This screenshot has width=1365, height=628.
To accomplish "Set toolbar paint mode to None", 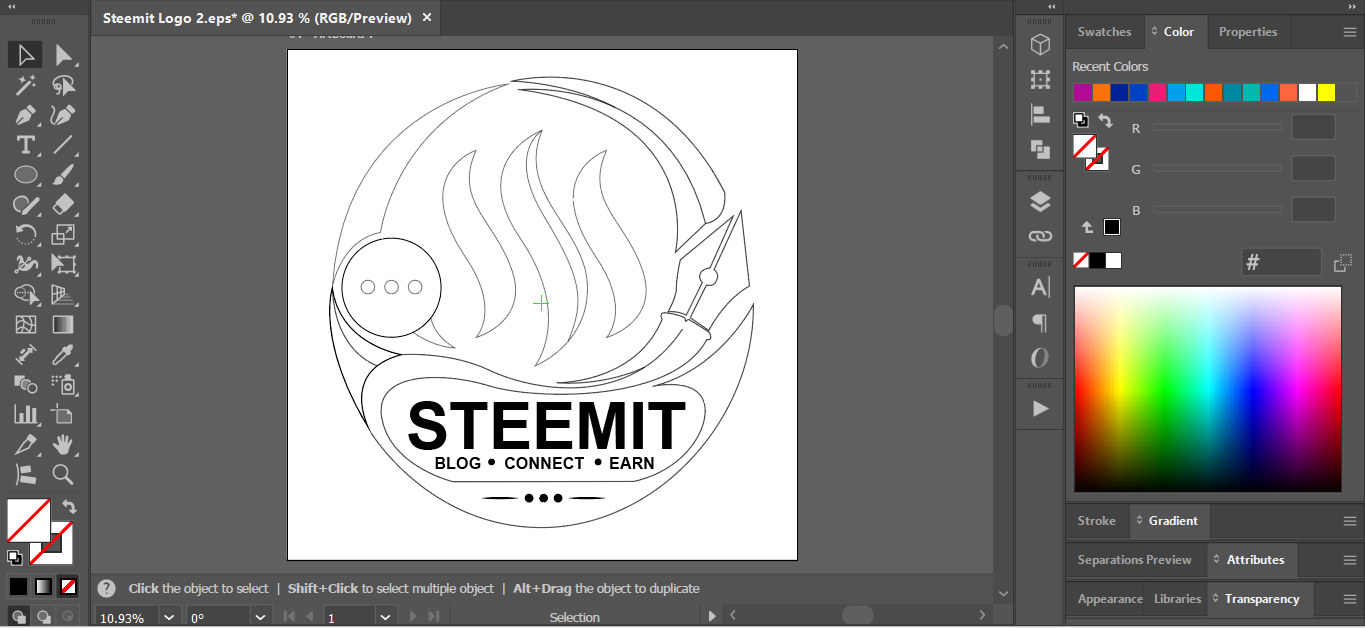I will click(68, 586).
